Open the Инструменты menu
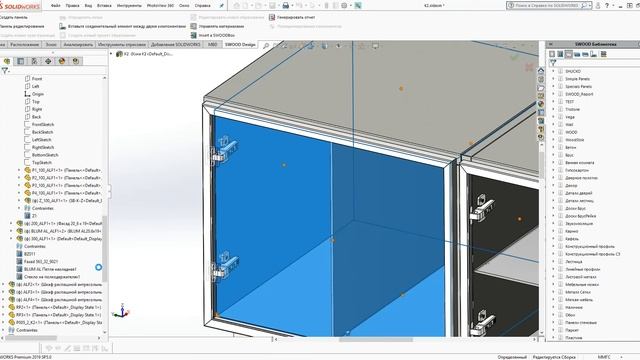This screenshot has width=640, height=360. click(129, 6)
